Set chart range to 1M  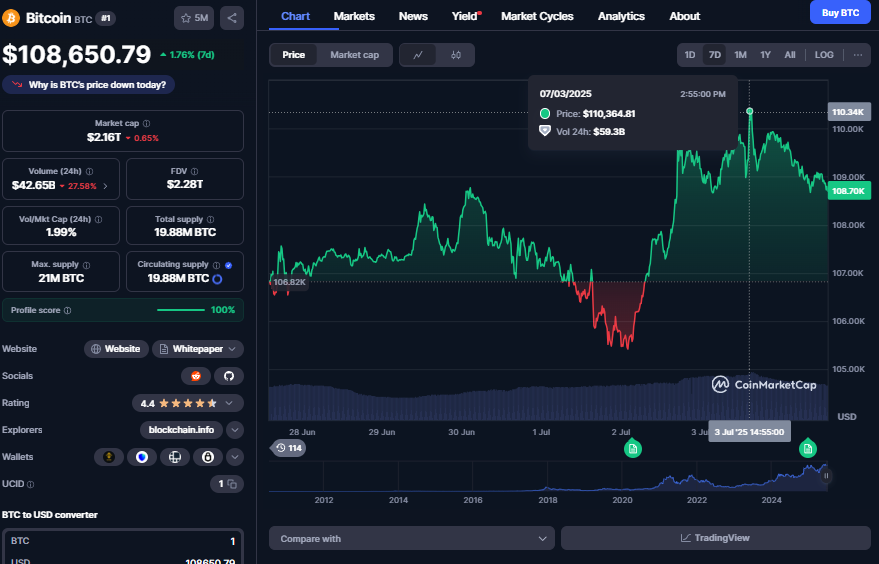[x=741, y=55]
